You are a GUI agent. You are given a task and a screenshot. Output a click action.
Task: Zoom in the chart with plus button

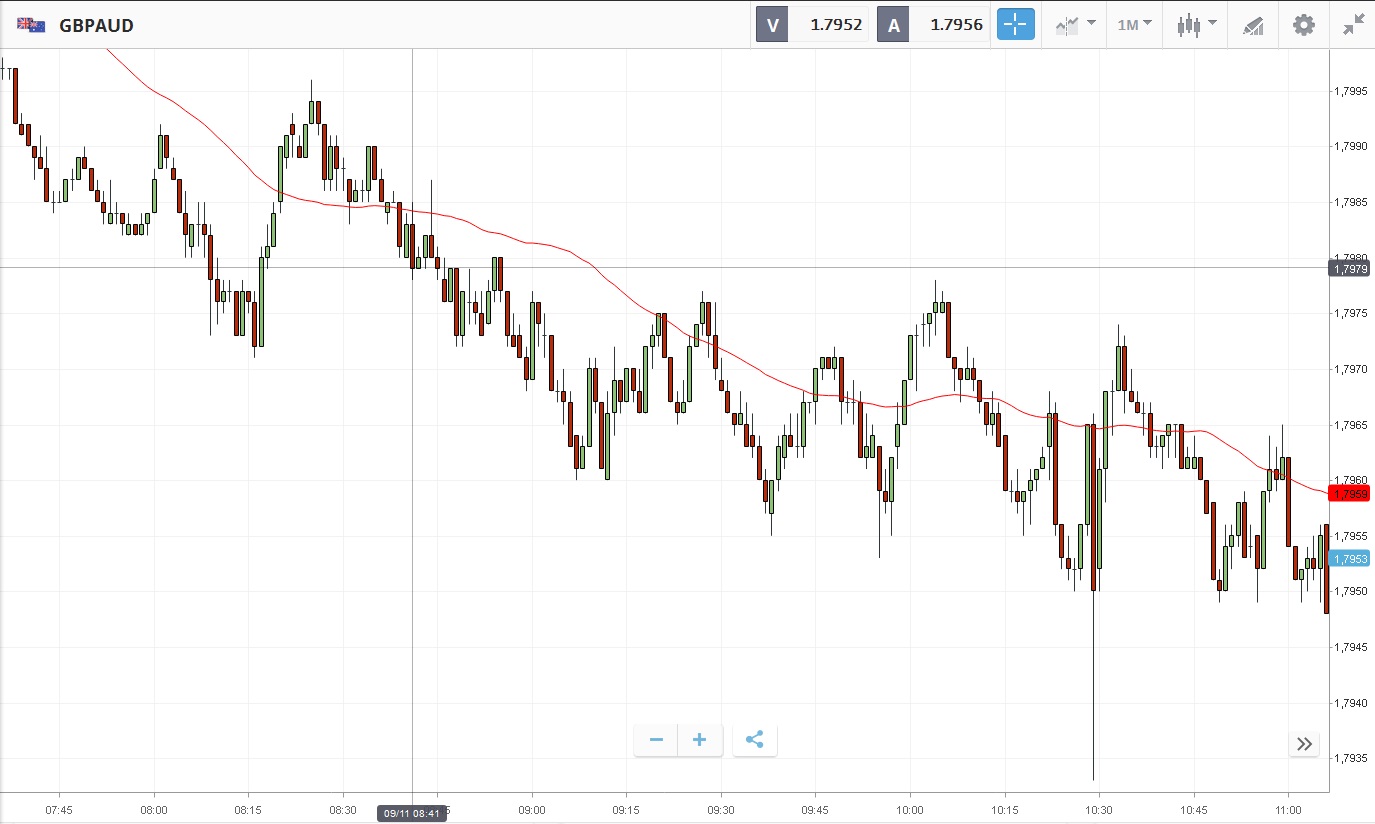click(700, 740)
